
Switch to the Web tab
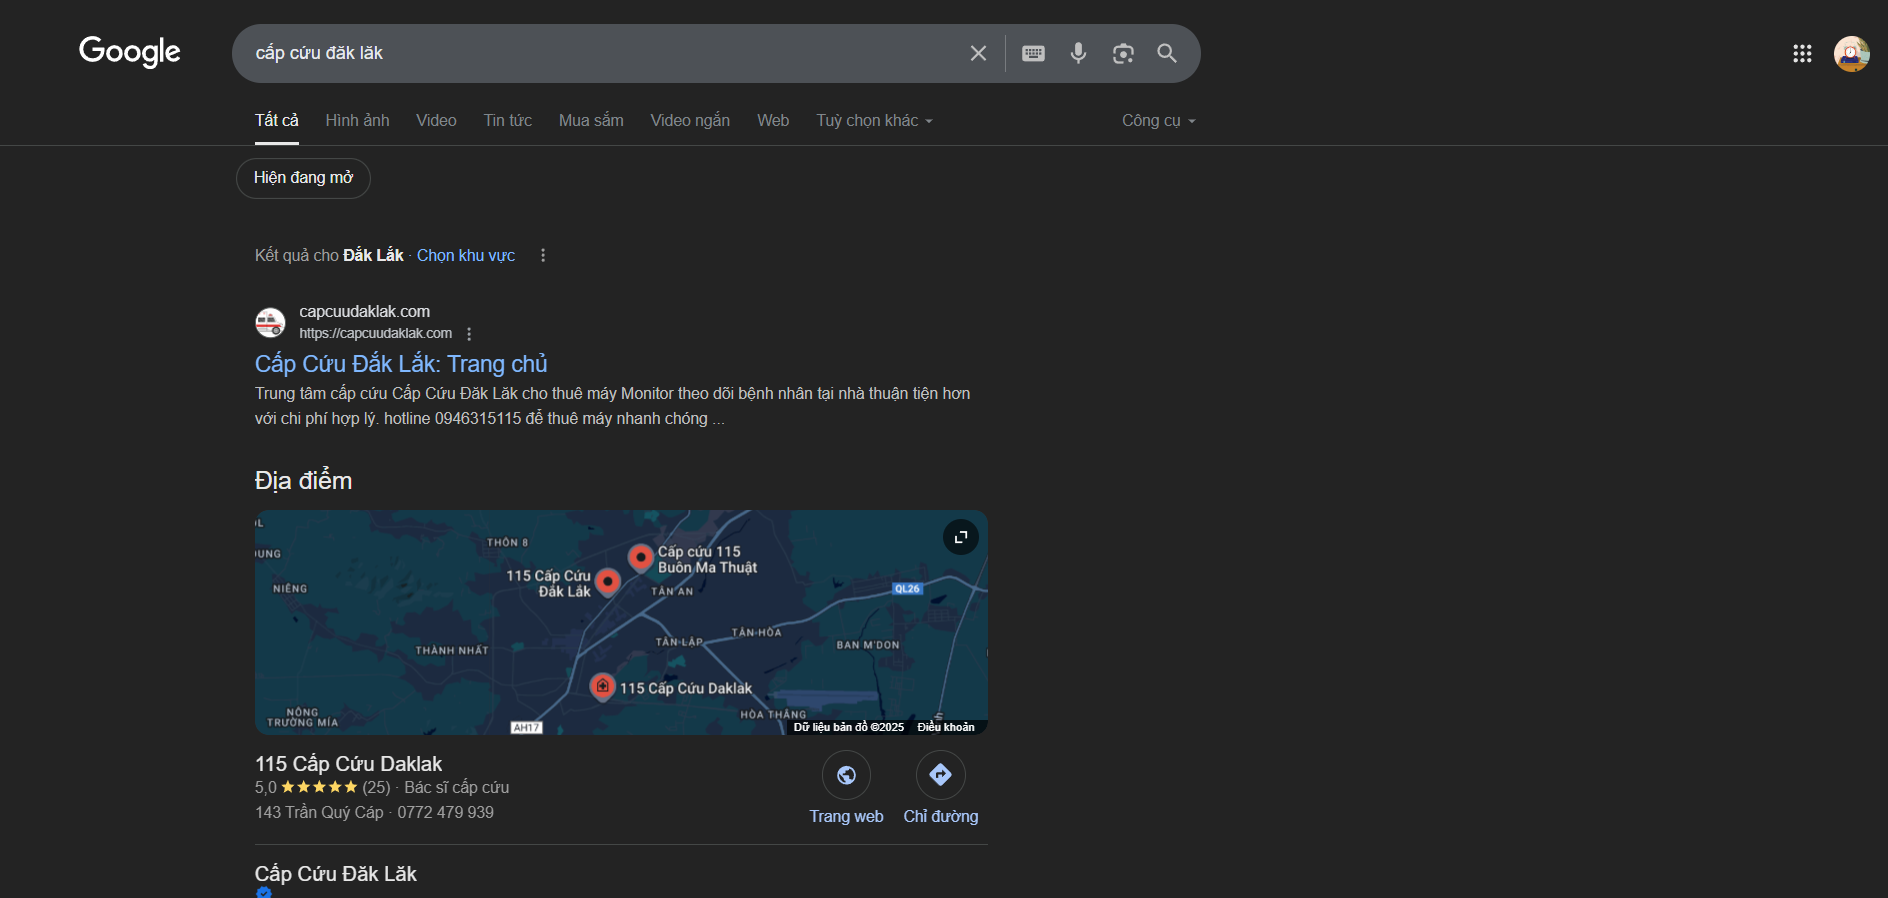773,120
